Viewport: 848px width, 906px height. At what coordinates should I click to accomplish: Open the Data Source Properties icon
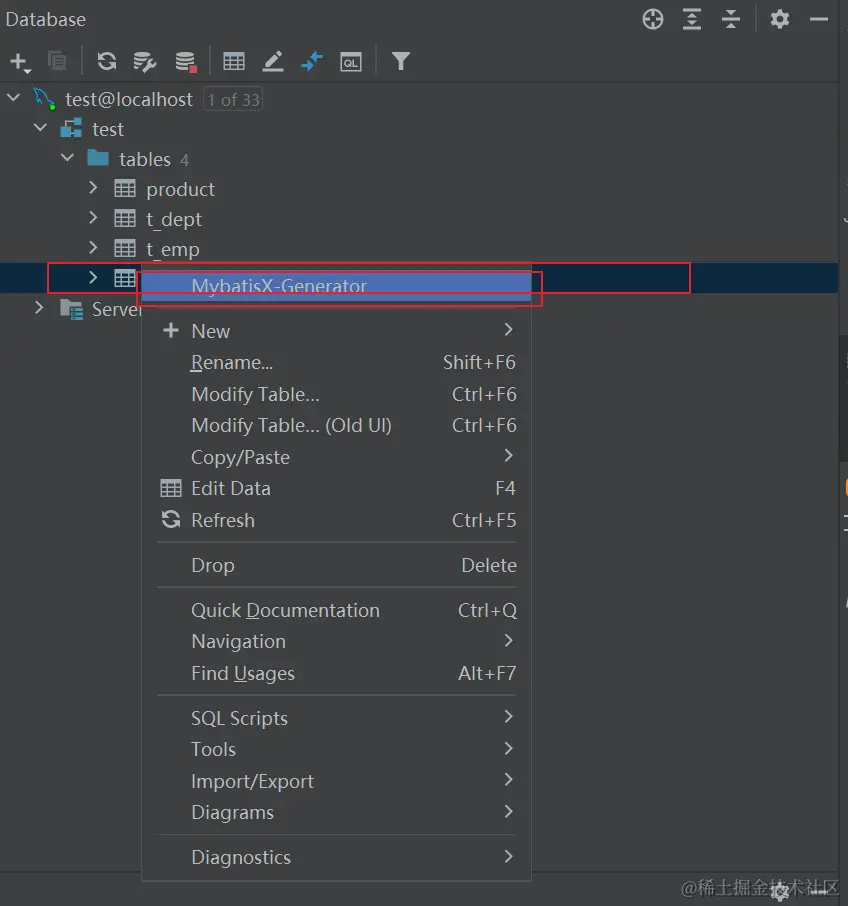click(144, 62)
